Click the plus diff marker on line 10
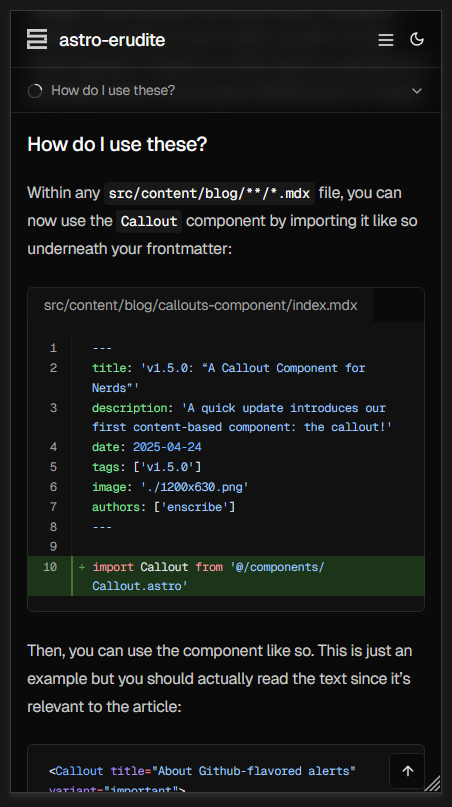 [82, 567]
